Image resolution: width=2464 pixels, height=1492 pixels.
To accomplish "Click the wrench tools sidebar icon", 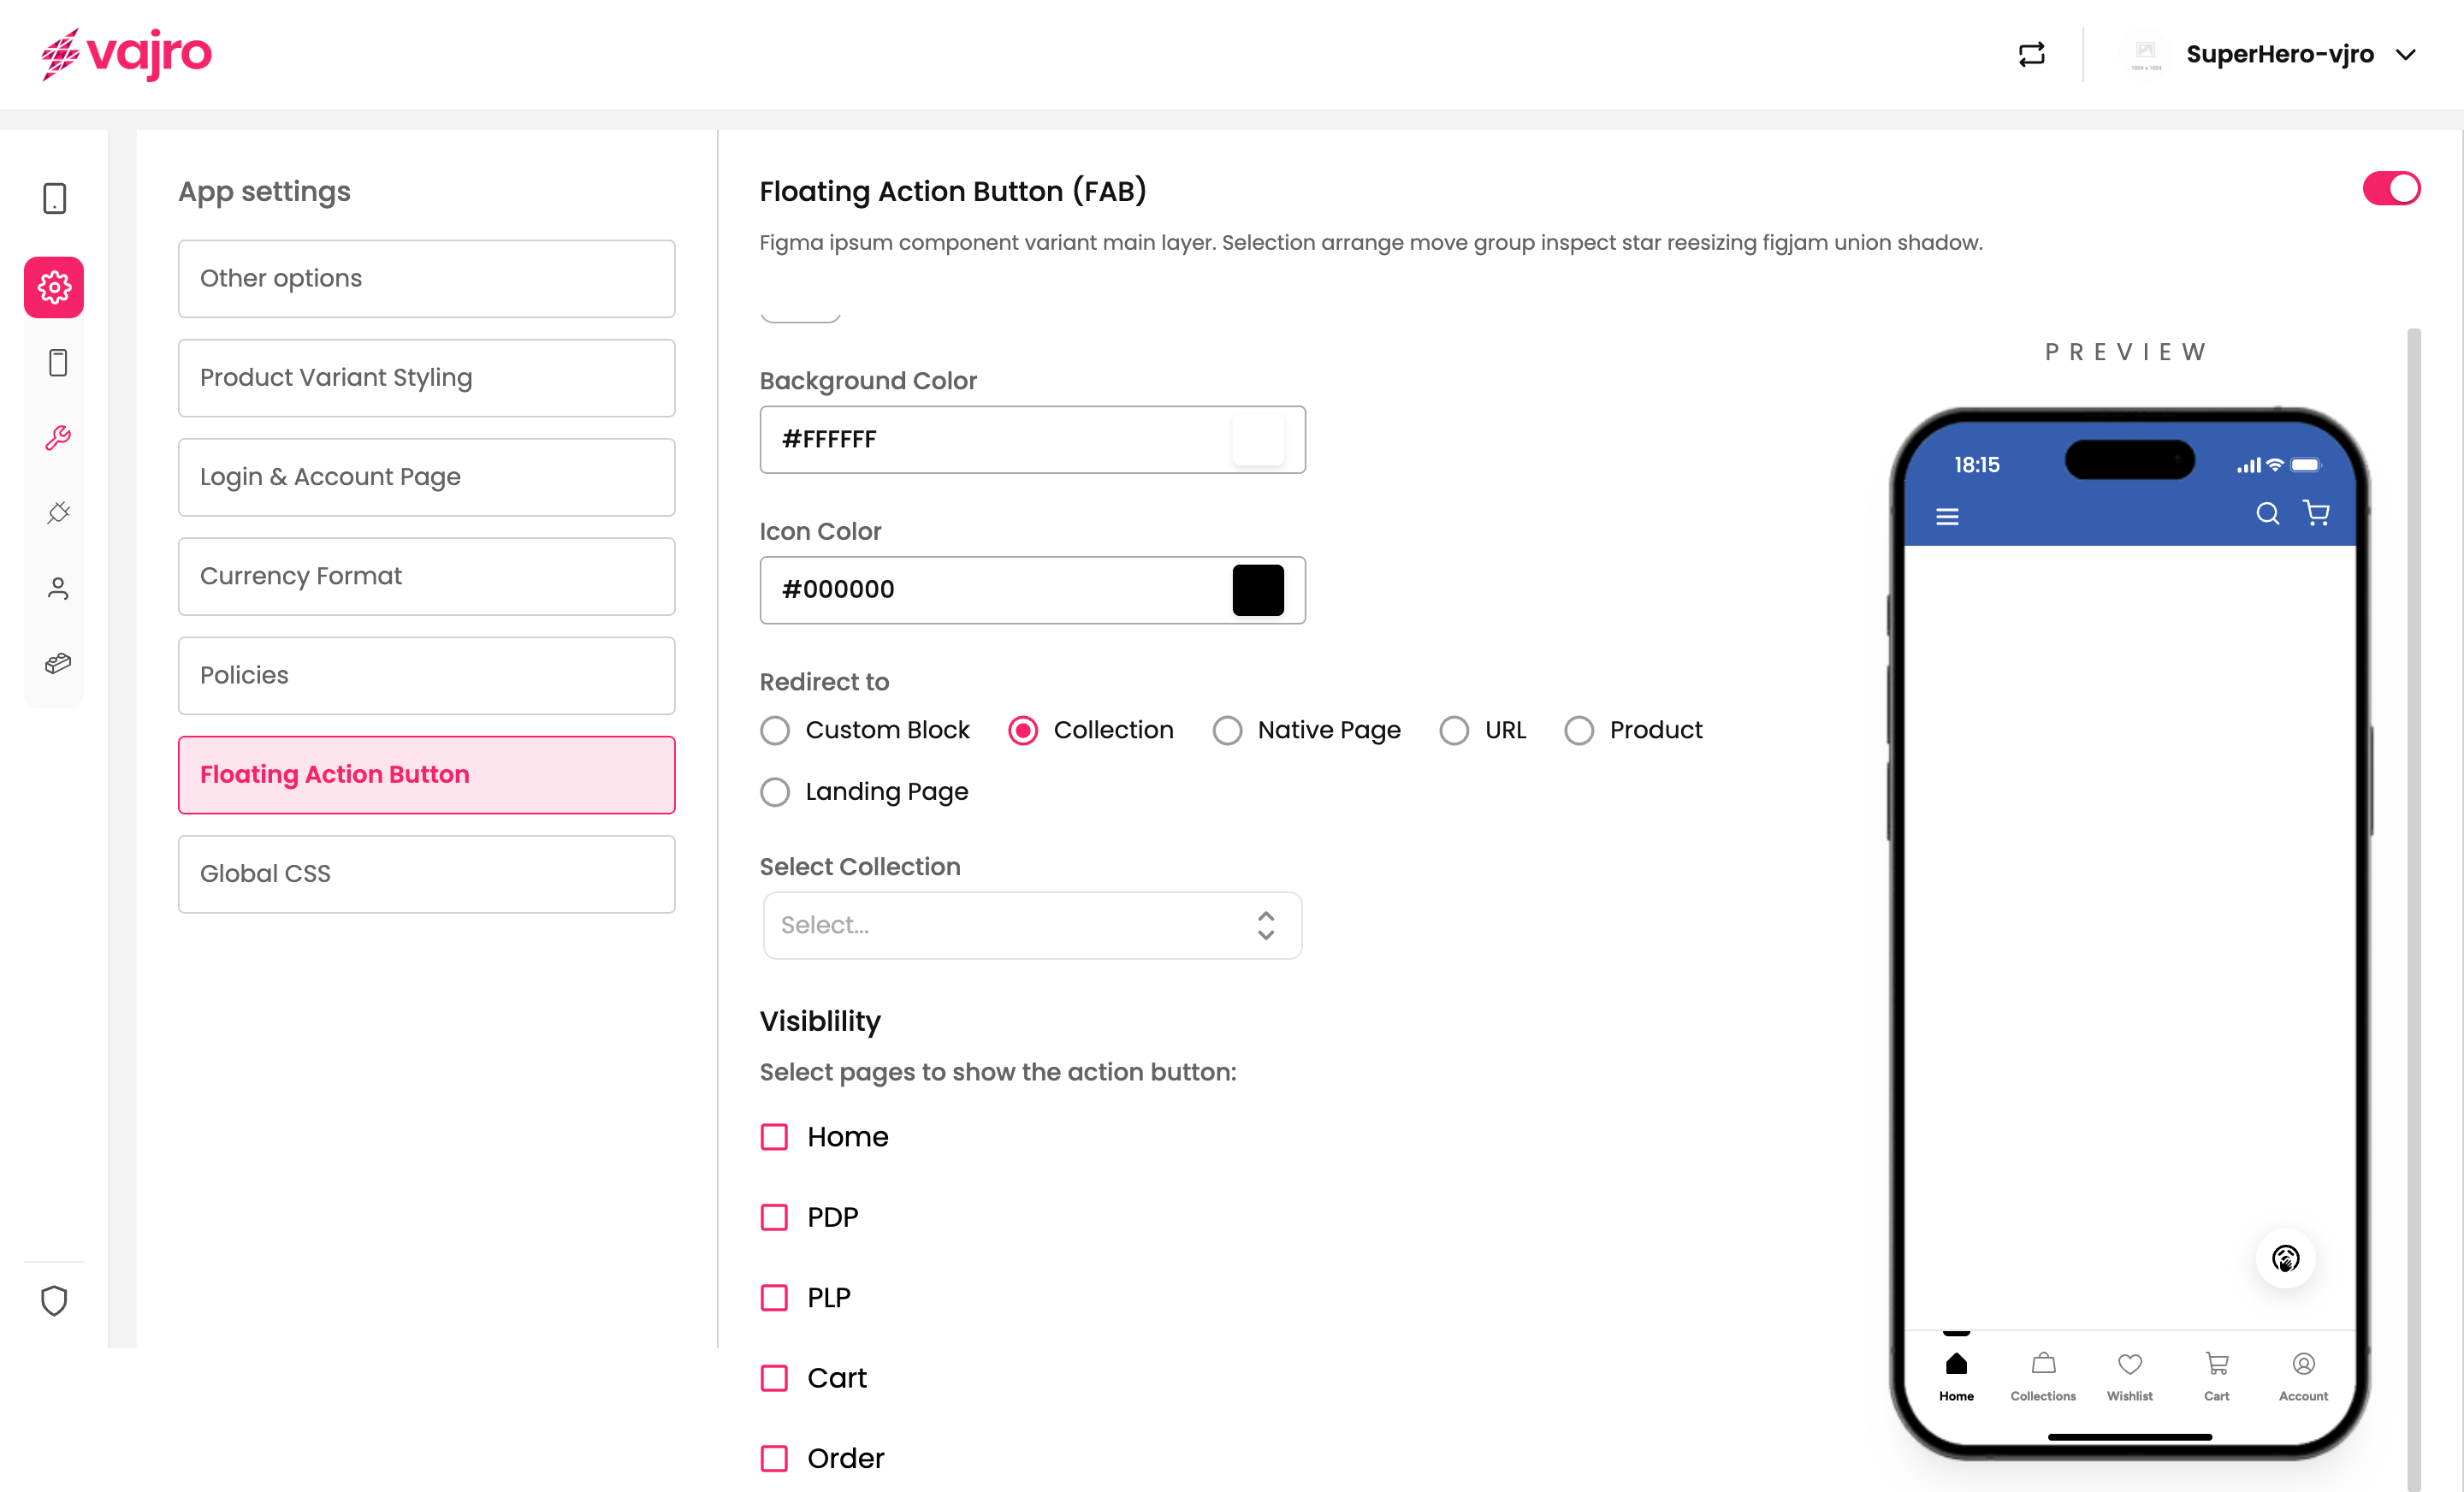I will pyautogui.click(x=58, y=438).
